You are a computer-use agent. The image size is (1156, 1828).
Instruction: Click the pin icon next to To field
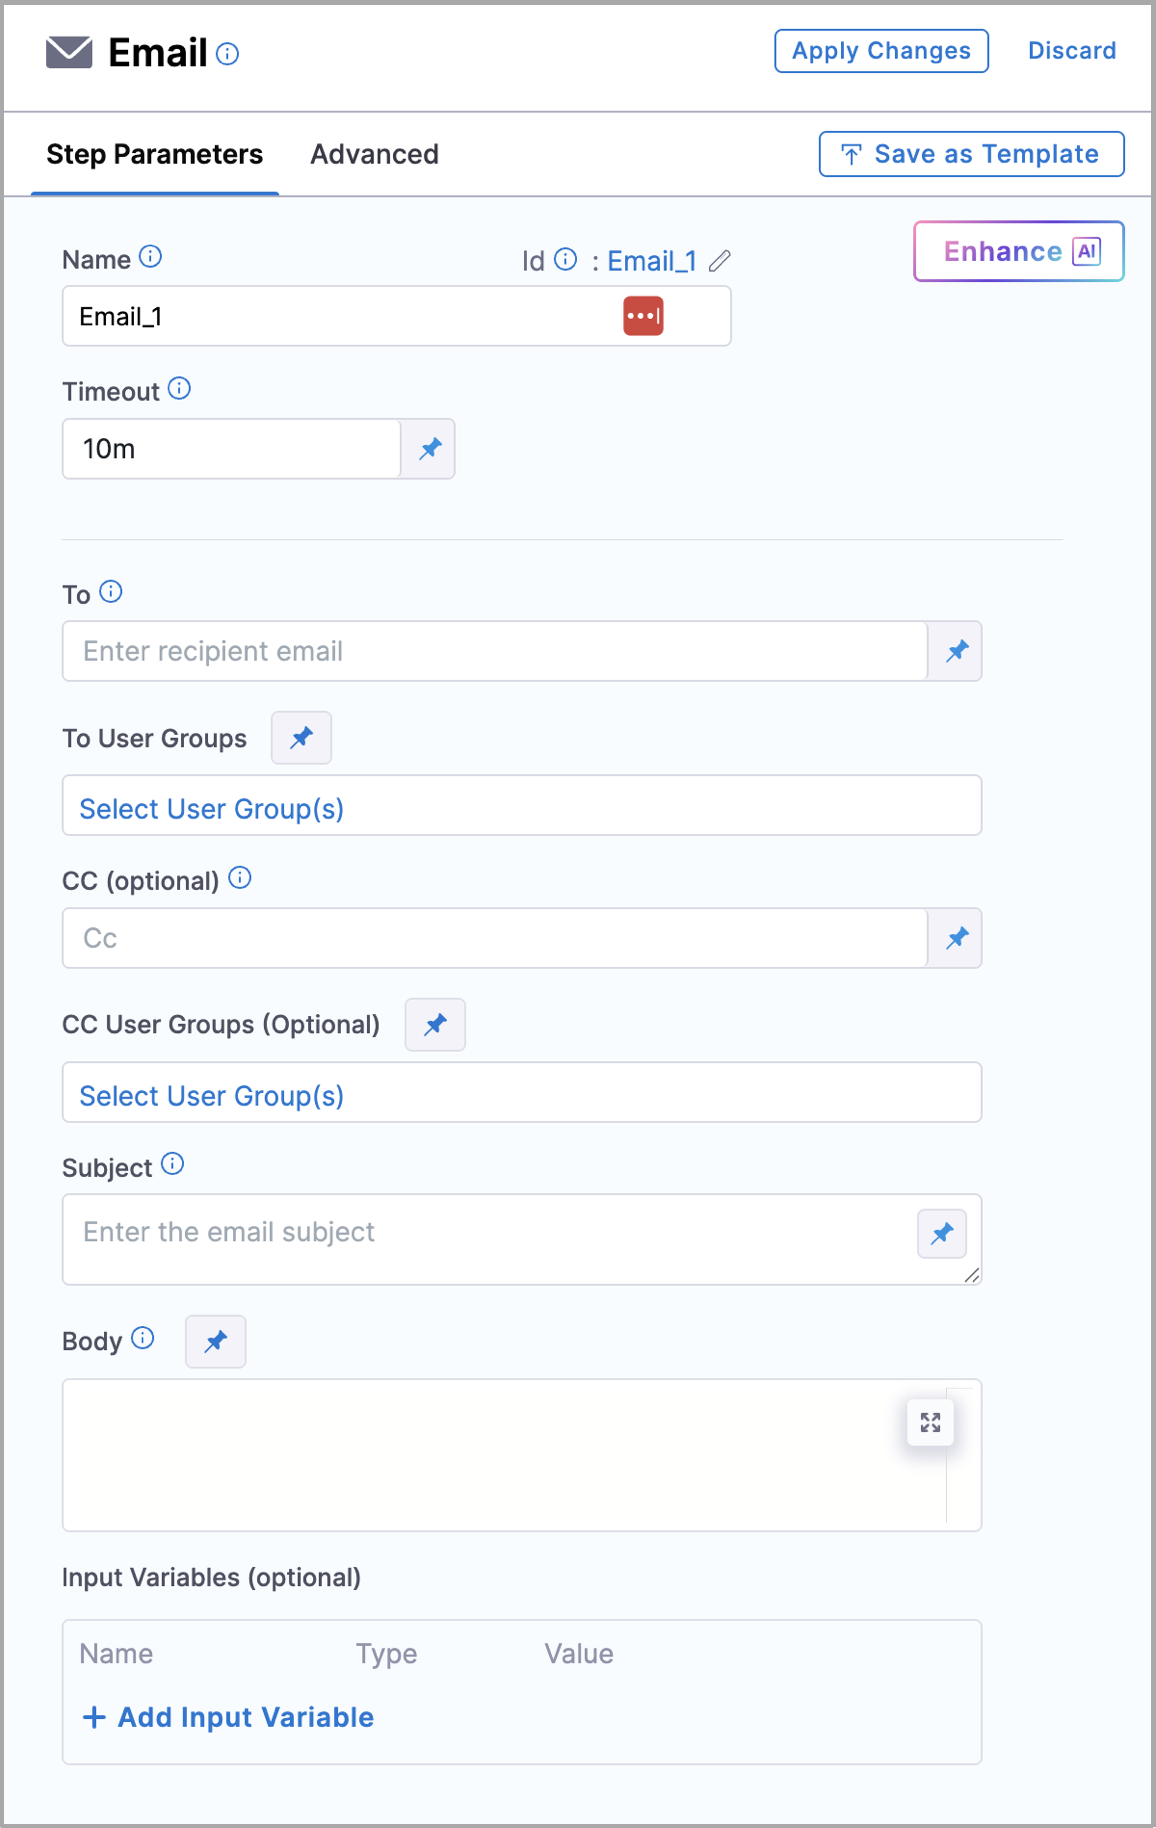pos(956,651)
